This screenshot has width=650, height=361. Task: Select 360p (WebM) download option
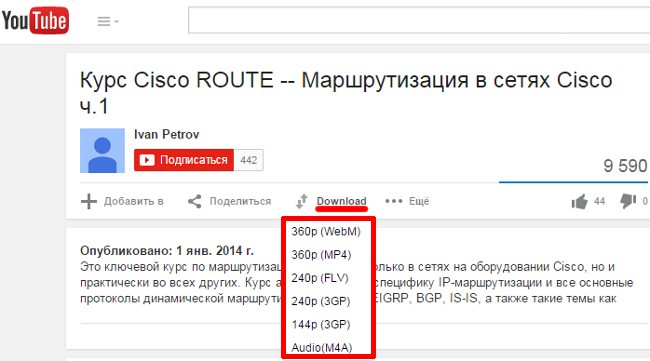(x=326, y=231)
